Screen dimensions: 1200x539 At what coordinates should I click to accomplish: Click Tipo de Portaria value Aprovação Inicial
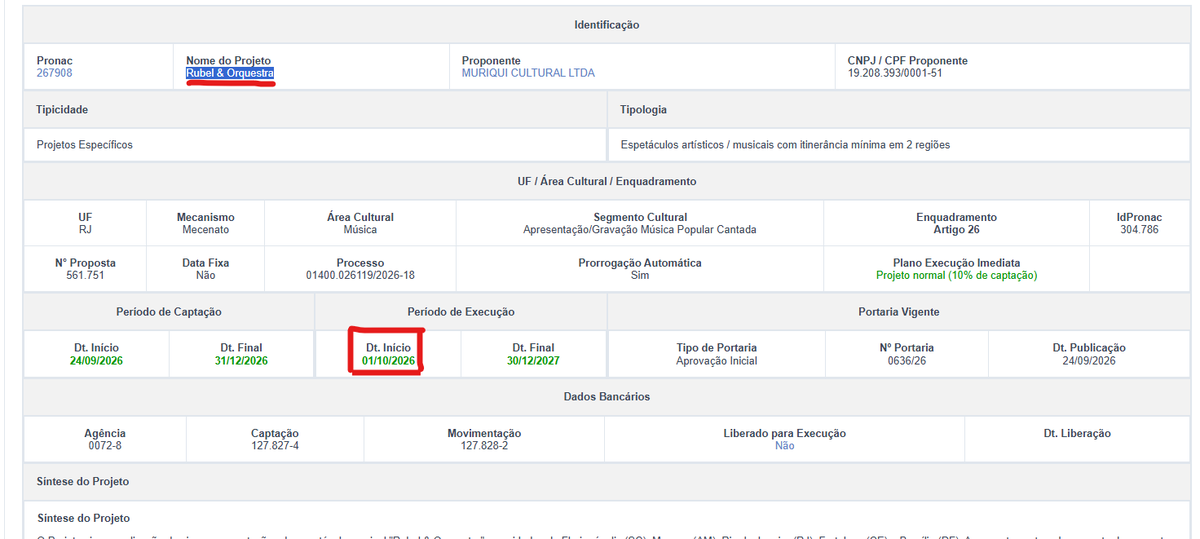click(x=715, y=361)
